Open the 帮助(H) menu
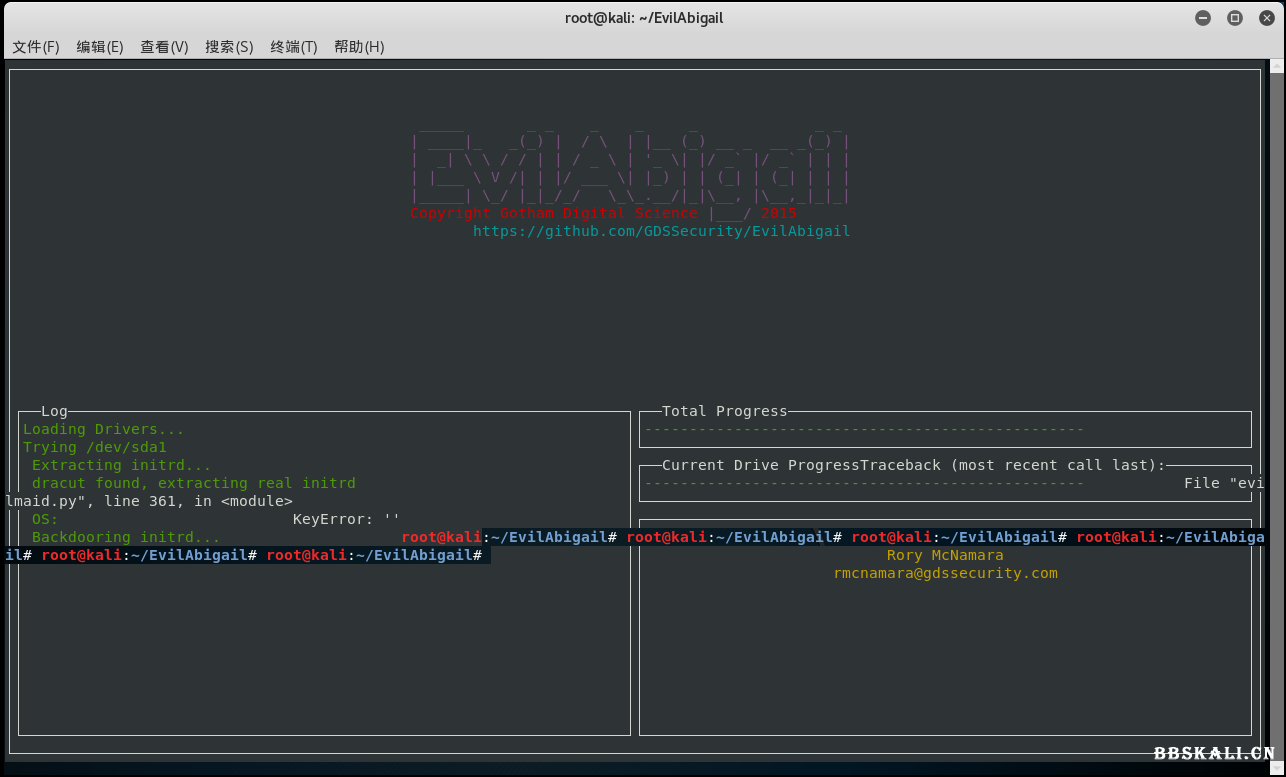 (359, 47)
